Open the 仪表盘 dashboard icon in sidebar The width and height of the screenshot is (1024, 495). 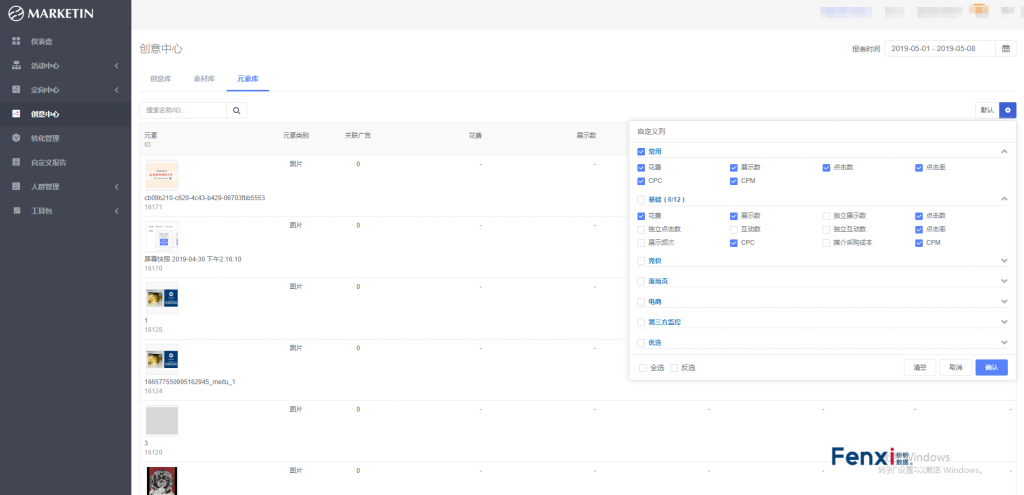pos(16,41)
